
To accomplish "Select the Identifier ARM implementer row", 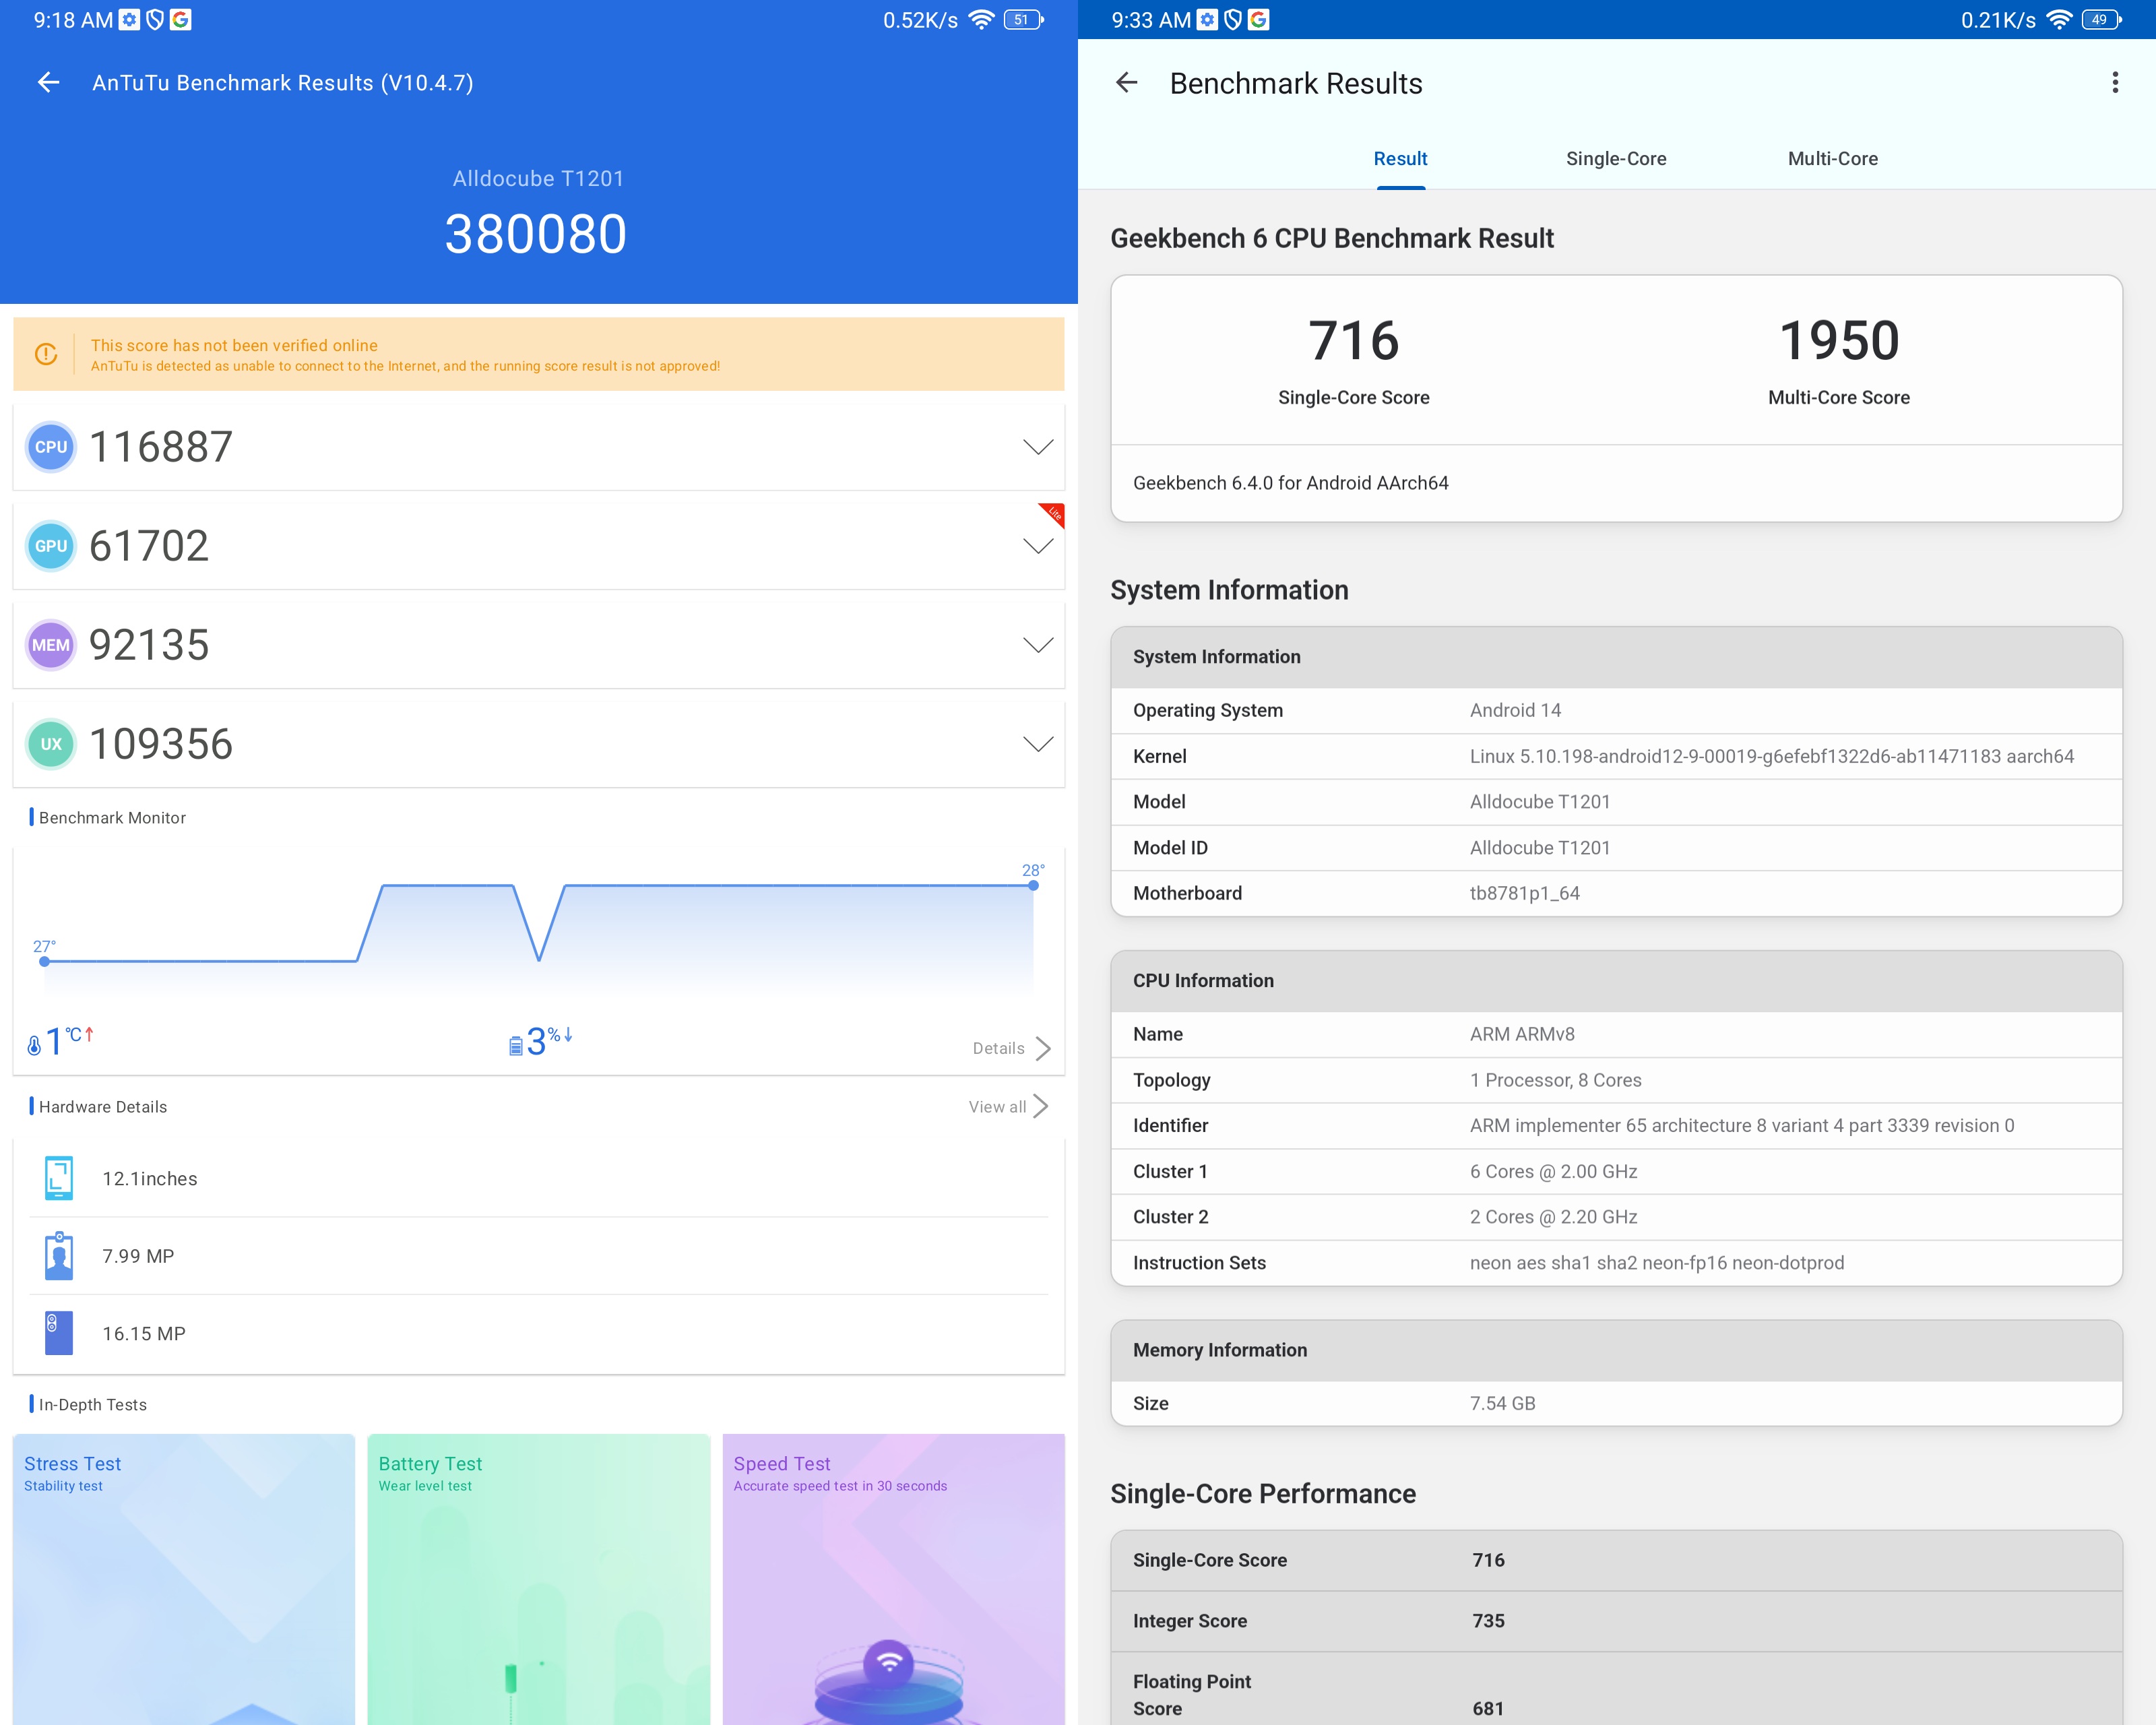I will pyautogui.click(x=1616, y=1125).
